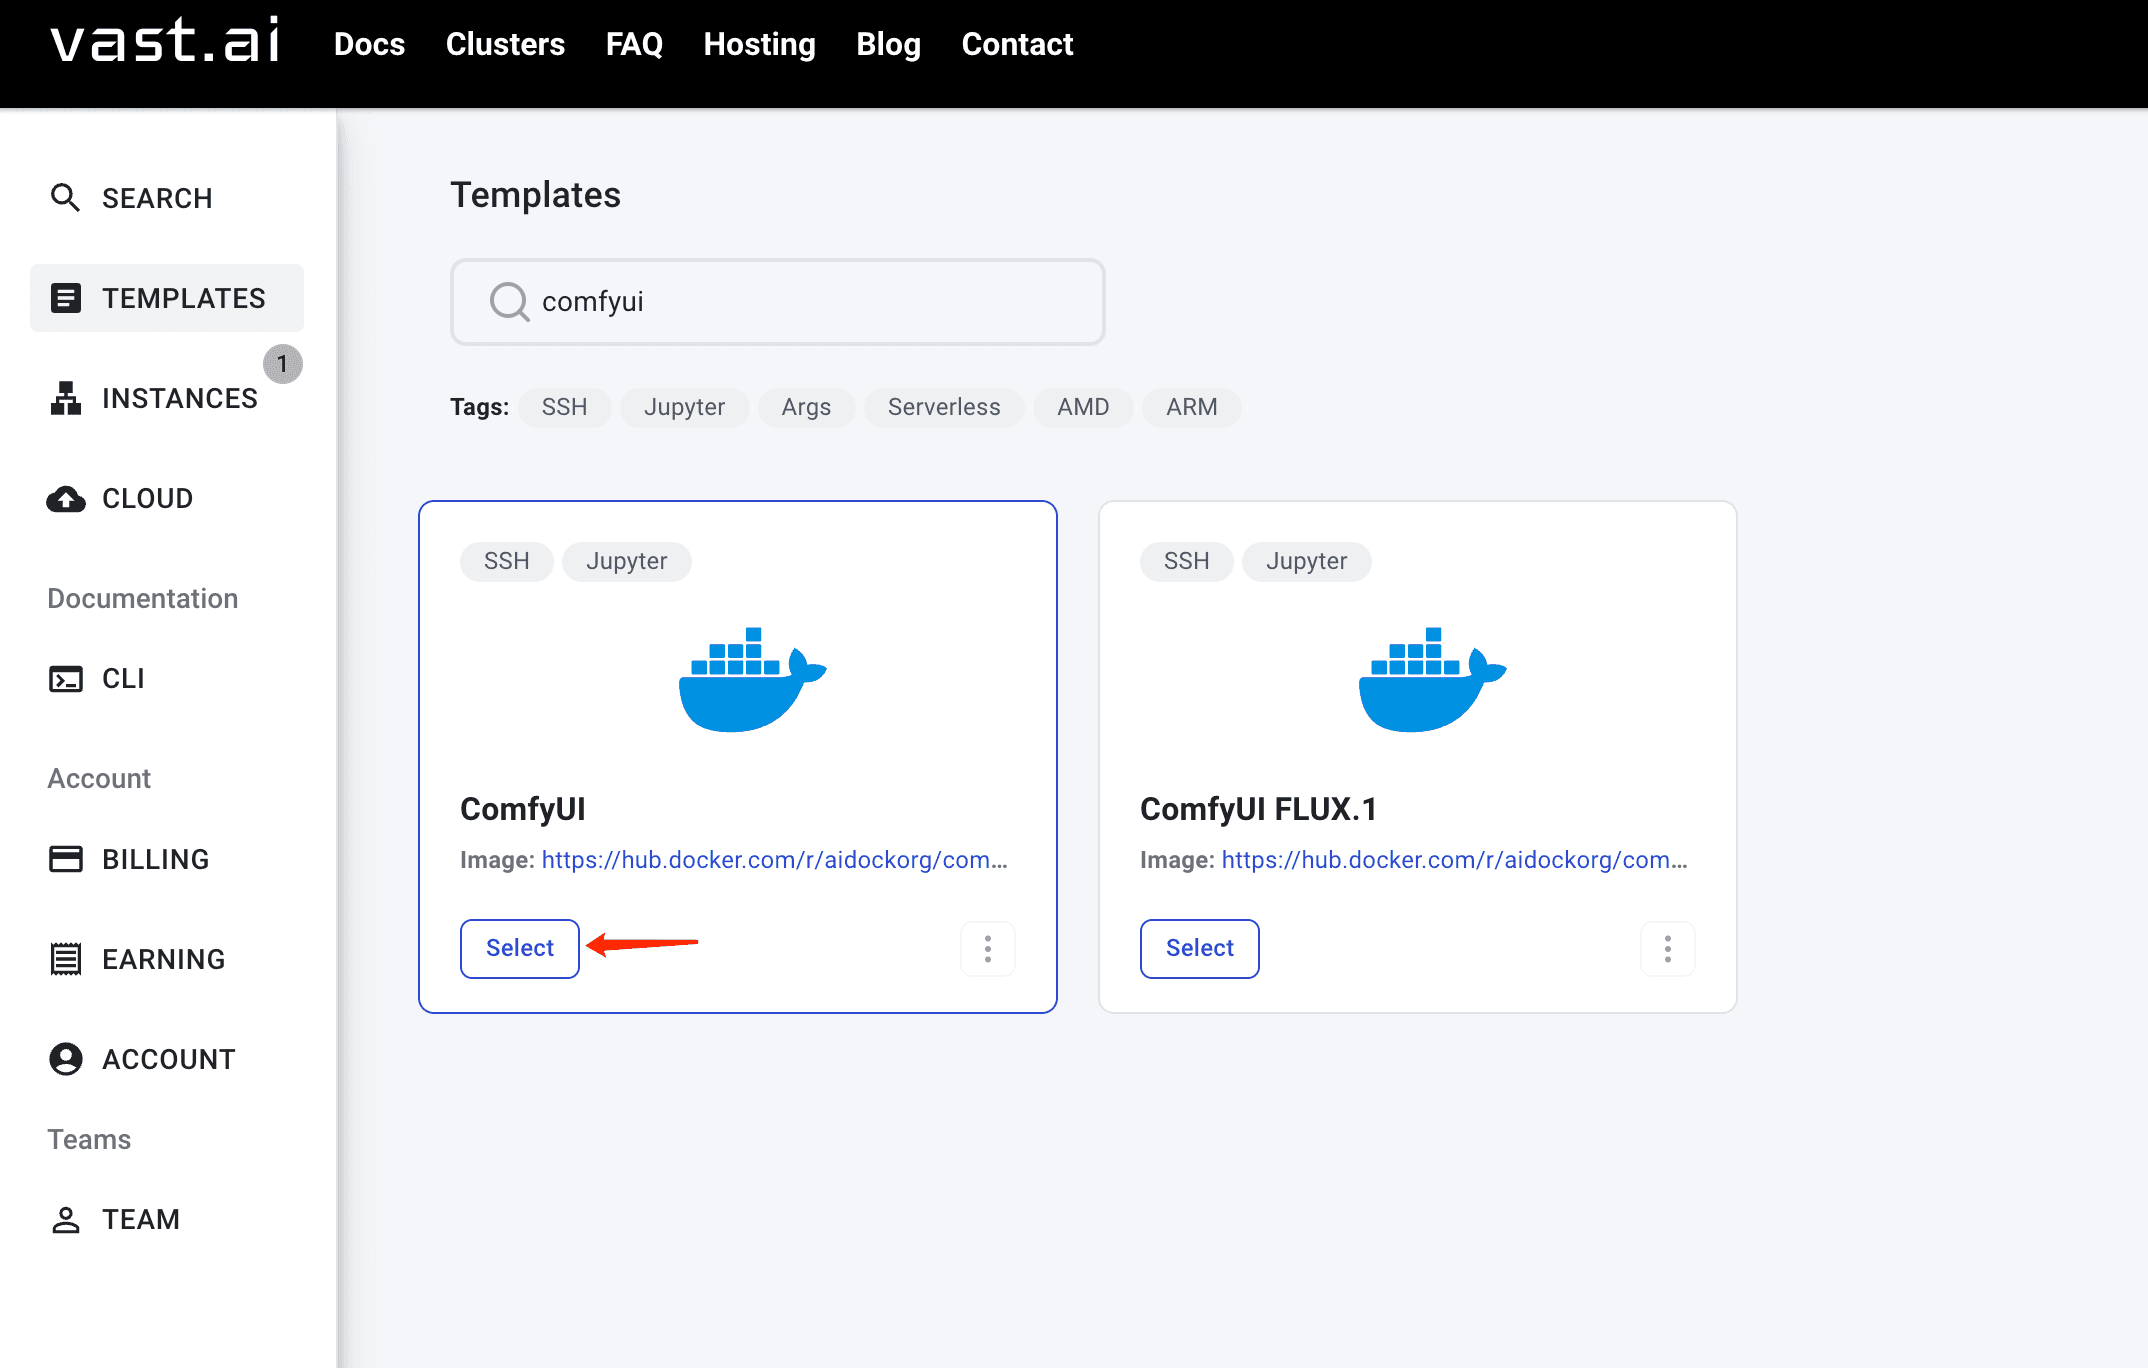This screenshot has height=1368, width=2148.
Task: Open the Hosting page
Action: (x=759, y=44)
